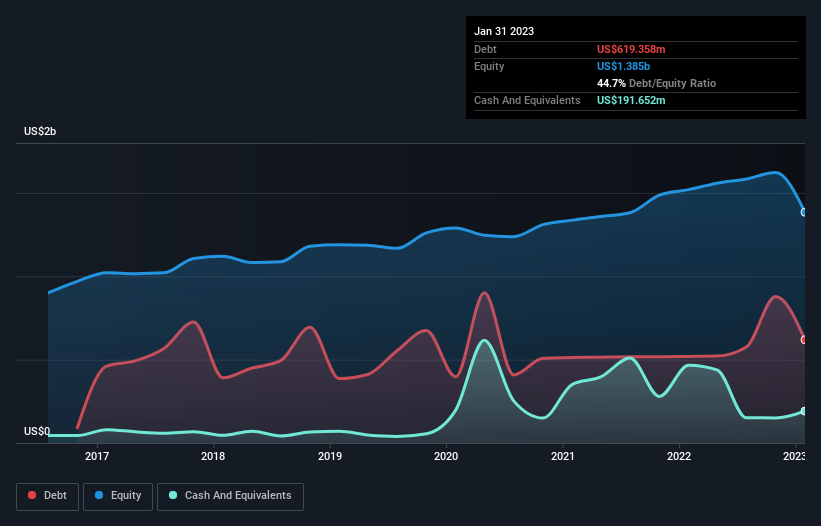Image resolution: width=821 pixels, height=526 pixels.
Task: Click the 2022 x-axis label
Action: [x=679, y=456]
